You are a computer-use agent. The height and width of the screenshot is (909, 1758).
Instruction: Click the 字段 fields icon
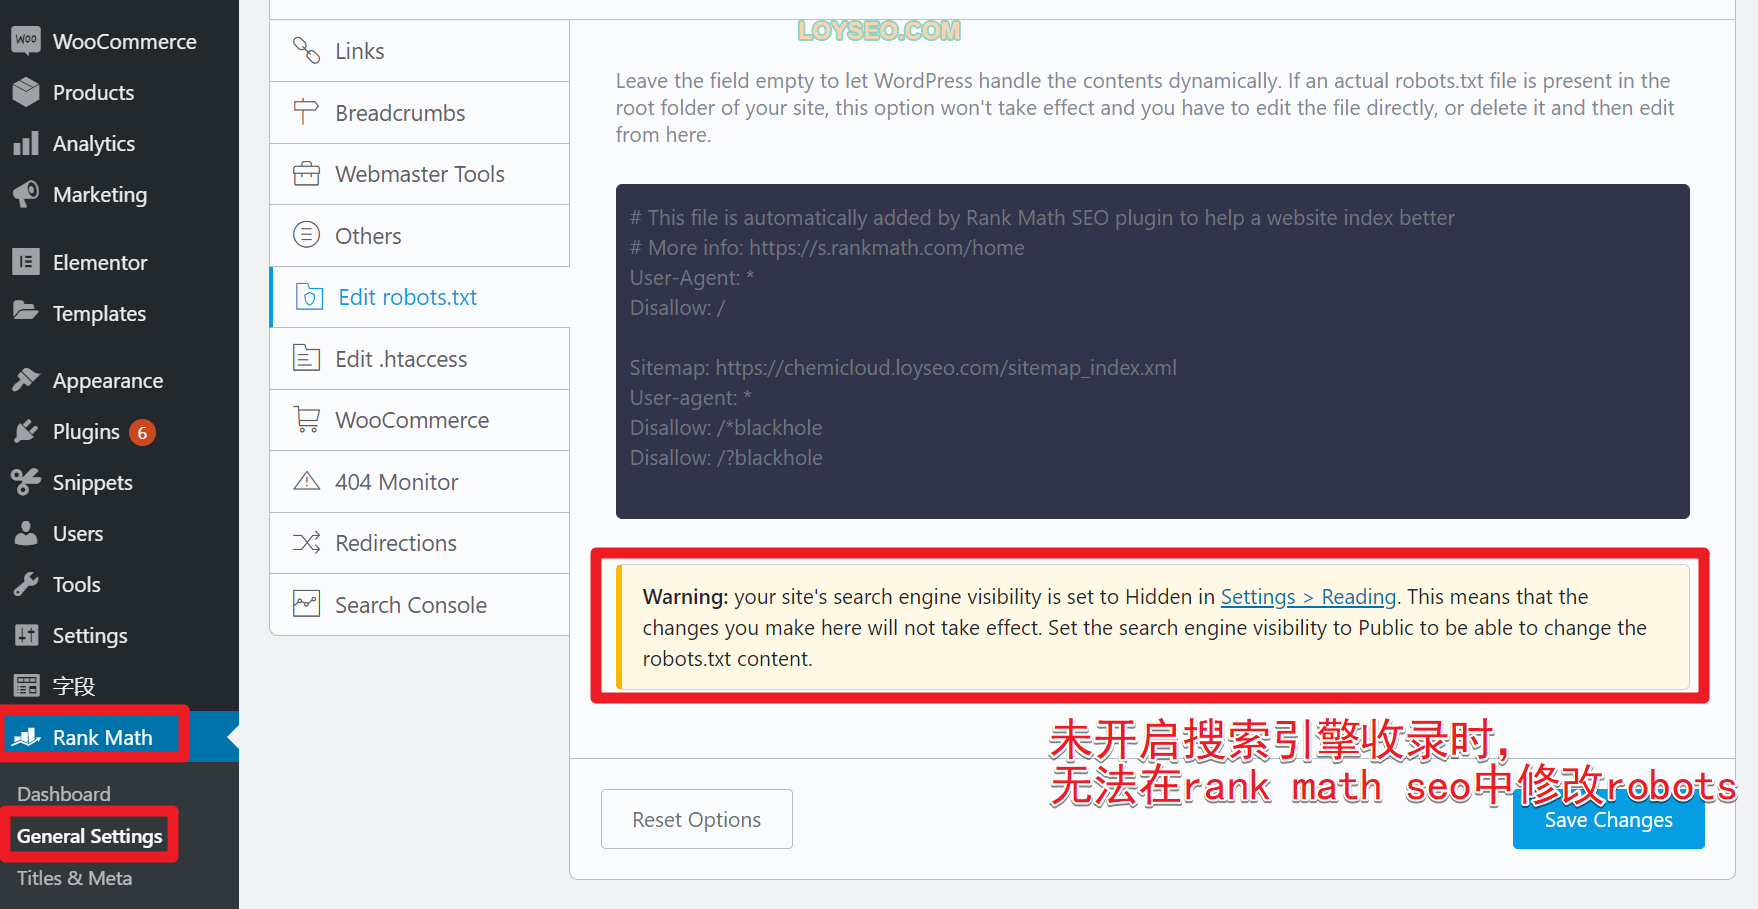[26, 686]
